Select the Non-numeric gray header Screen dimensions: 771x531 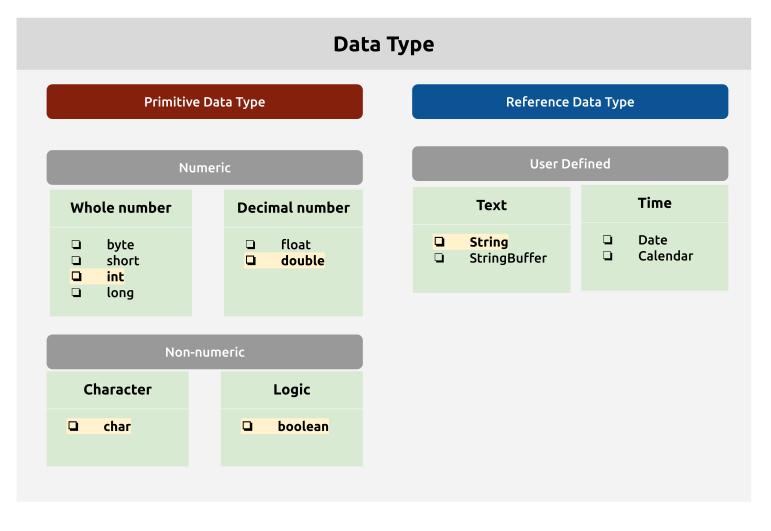204,352
